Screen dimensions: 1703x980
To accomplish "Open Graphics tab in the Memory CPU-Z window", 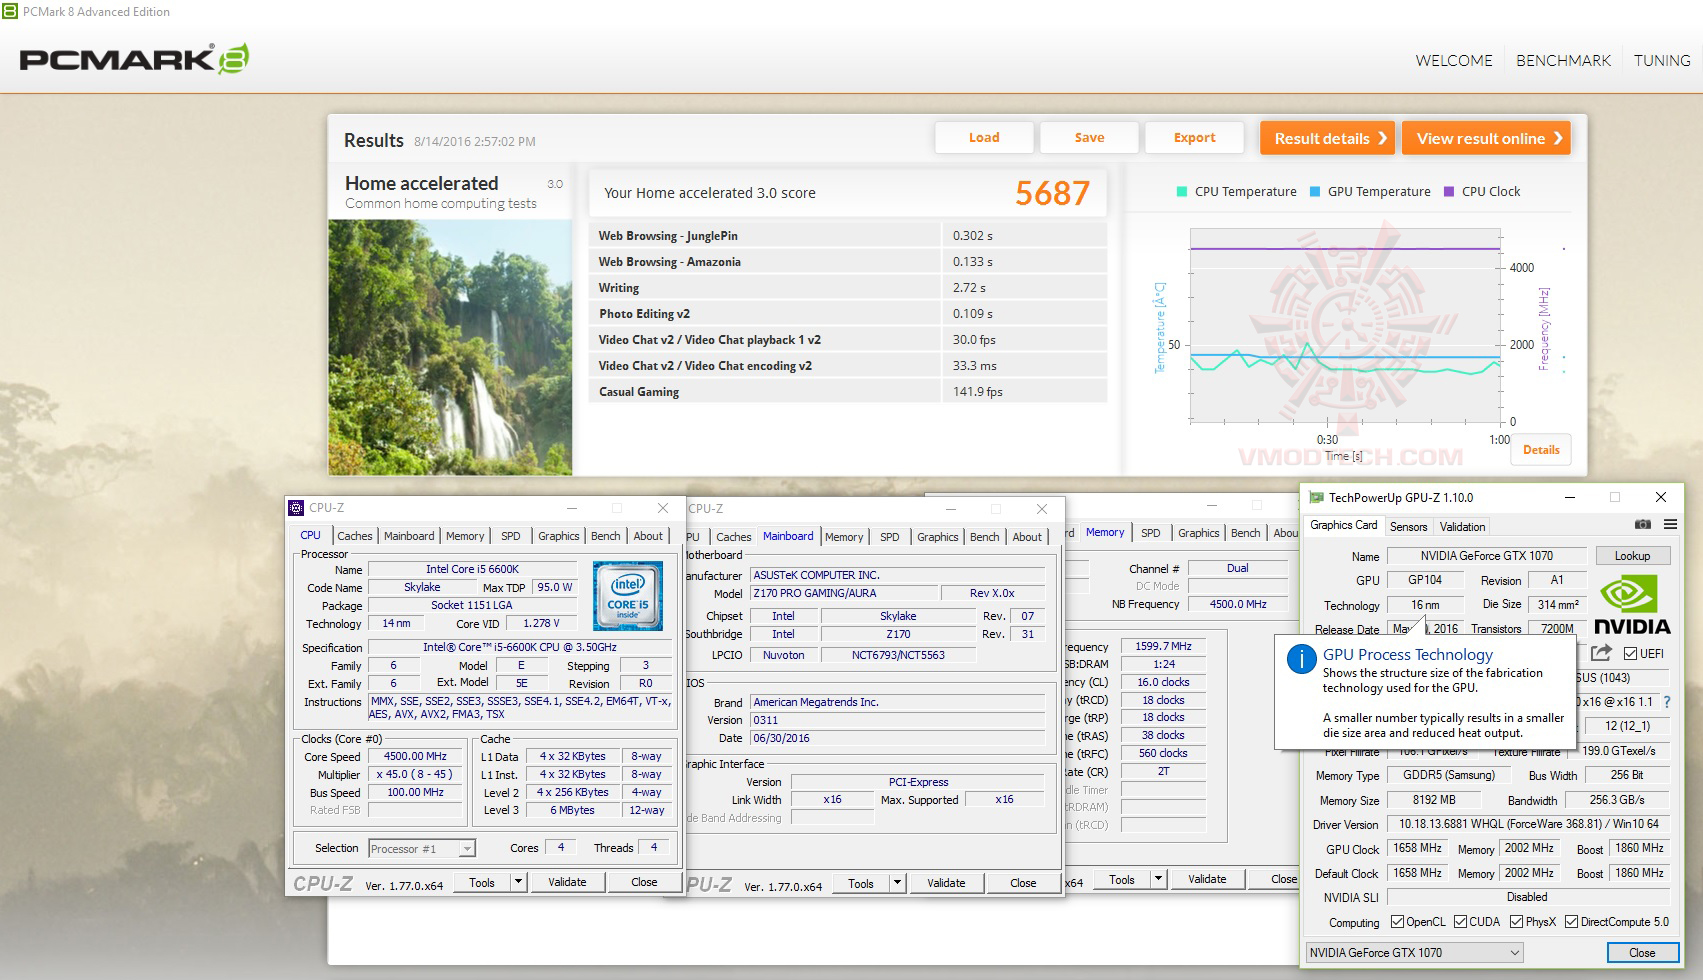I will click(x=1198, y=533).
